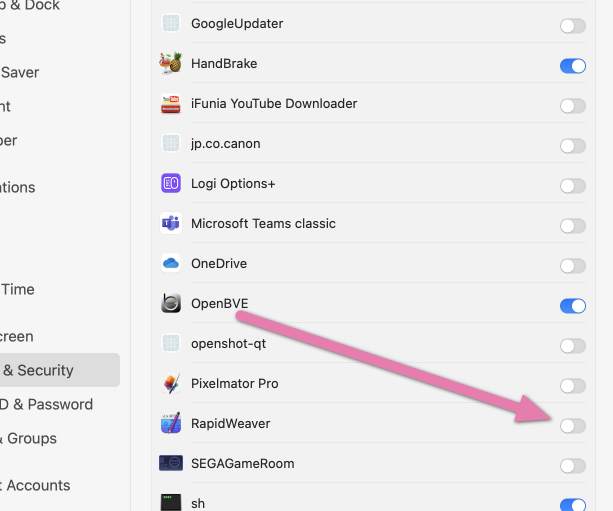The width and height of the screenshot is (613, 511).
Task: Open the Accounts sidebar item
Action: 35,485
